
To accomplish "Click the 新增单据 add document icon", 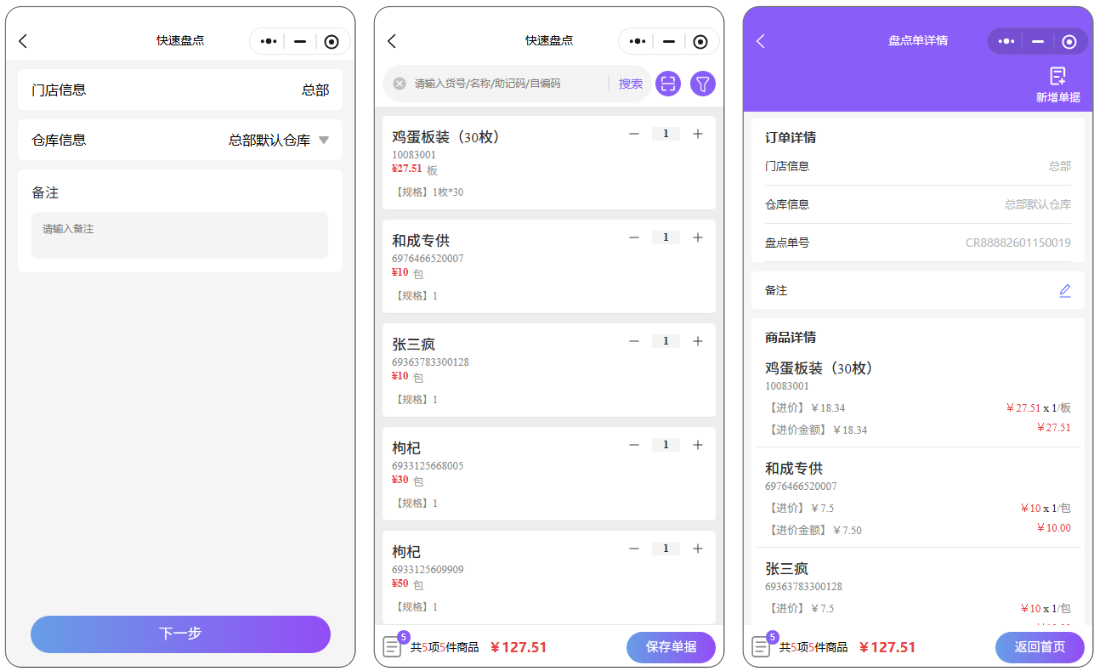I will pyautogui.click(x=1057, y=77).
